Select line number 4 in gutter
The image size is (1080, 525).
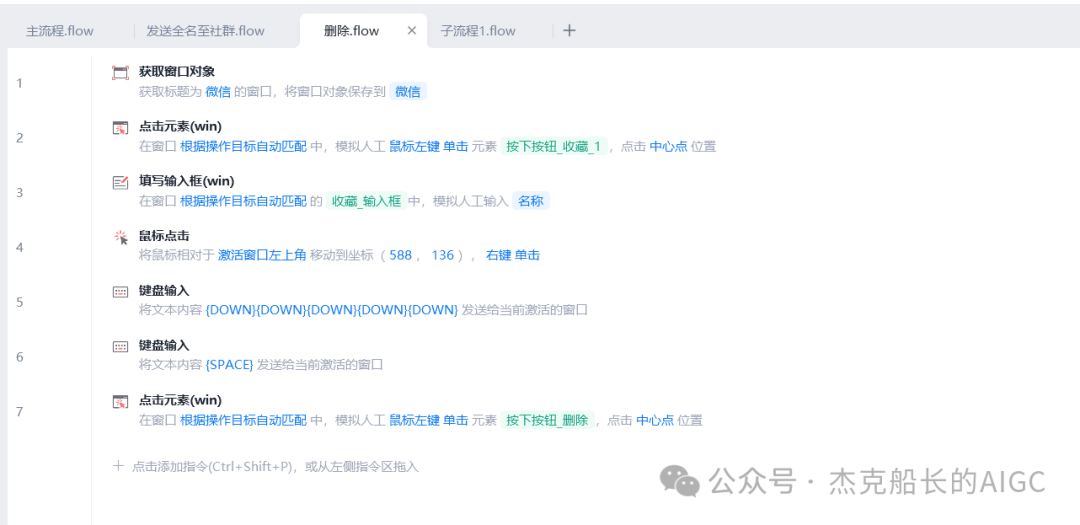19,247
